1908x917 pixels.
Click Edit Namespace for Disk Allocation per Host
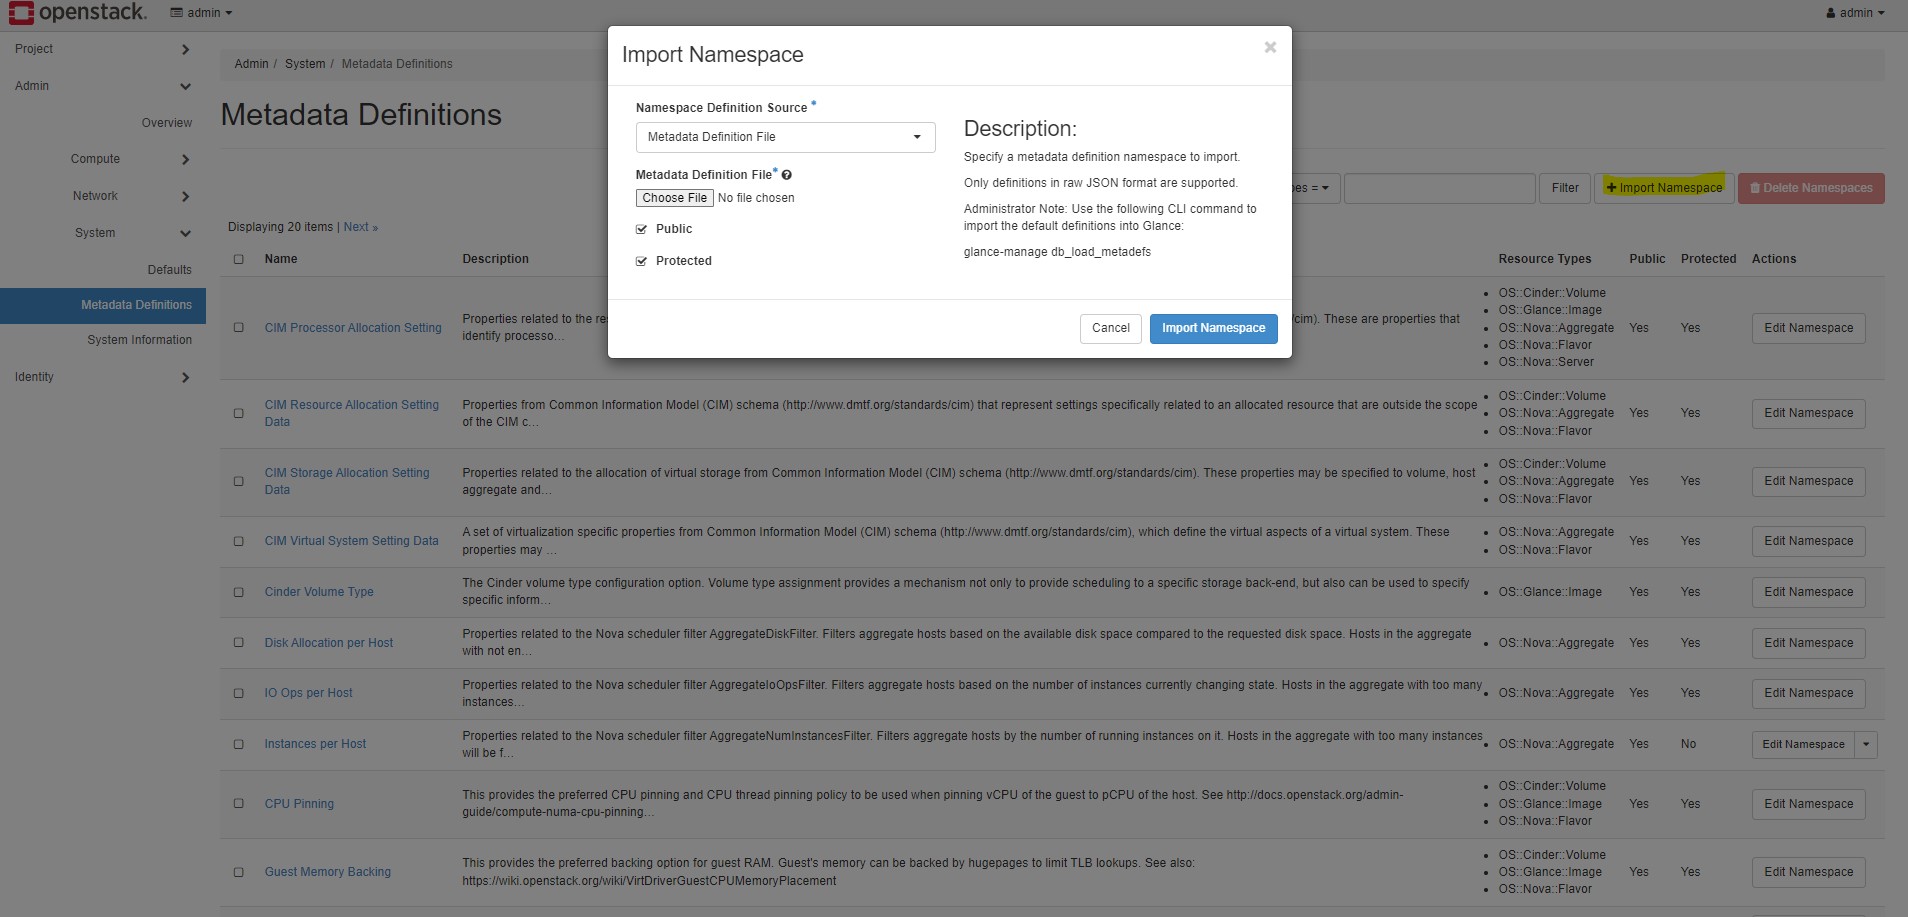tap(1809, 643)
